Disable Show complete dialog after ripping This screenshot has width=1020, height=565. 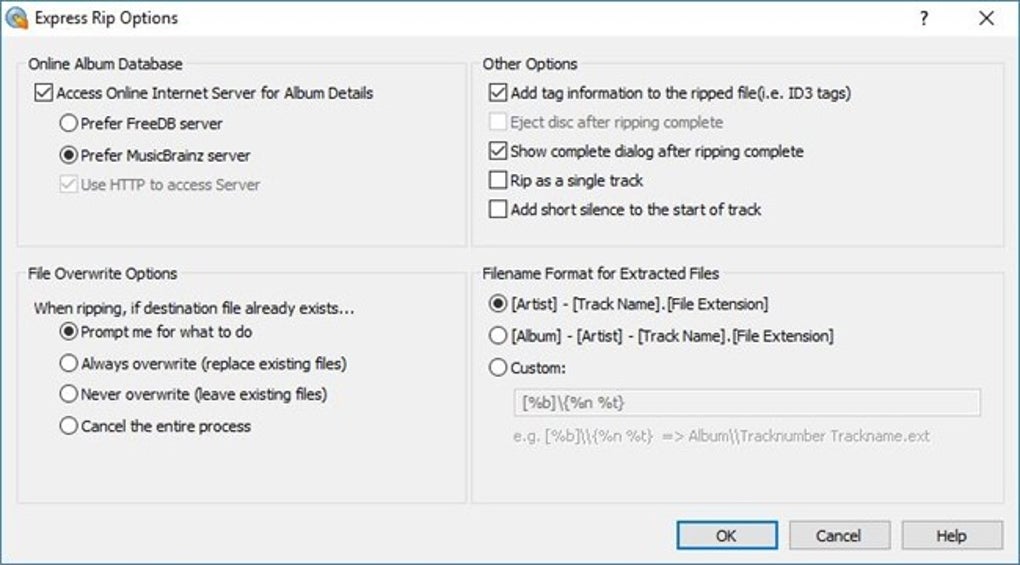point(498,152)
